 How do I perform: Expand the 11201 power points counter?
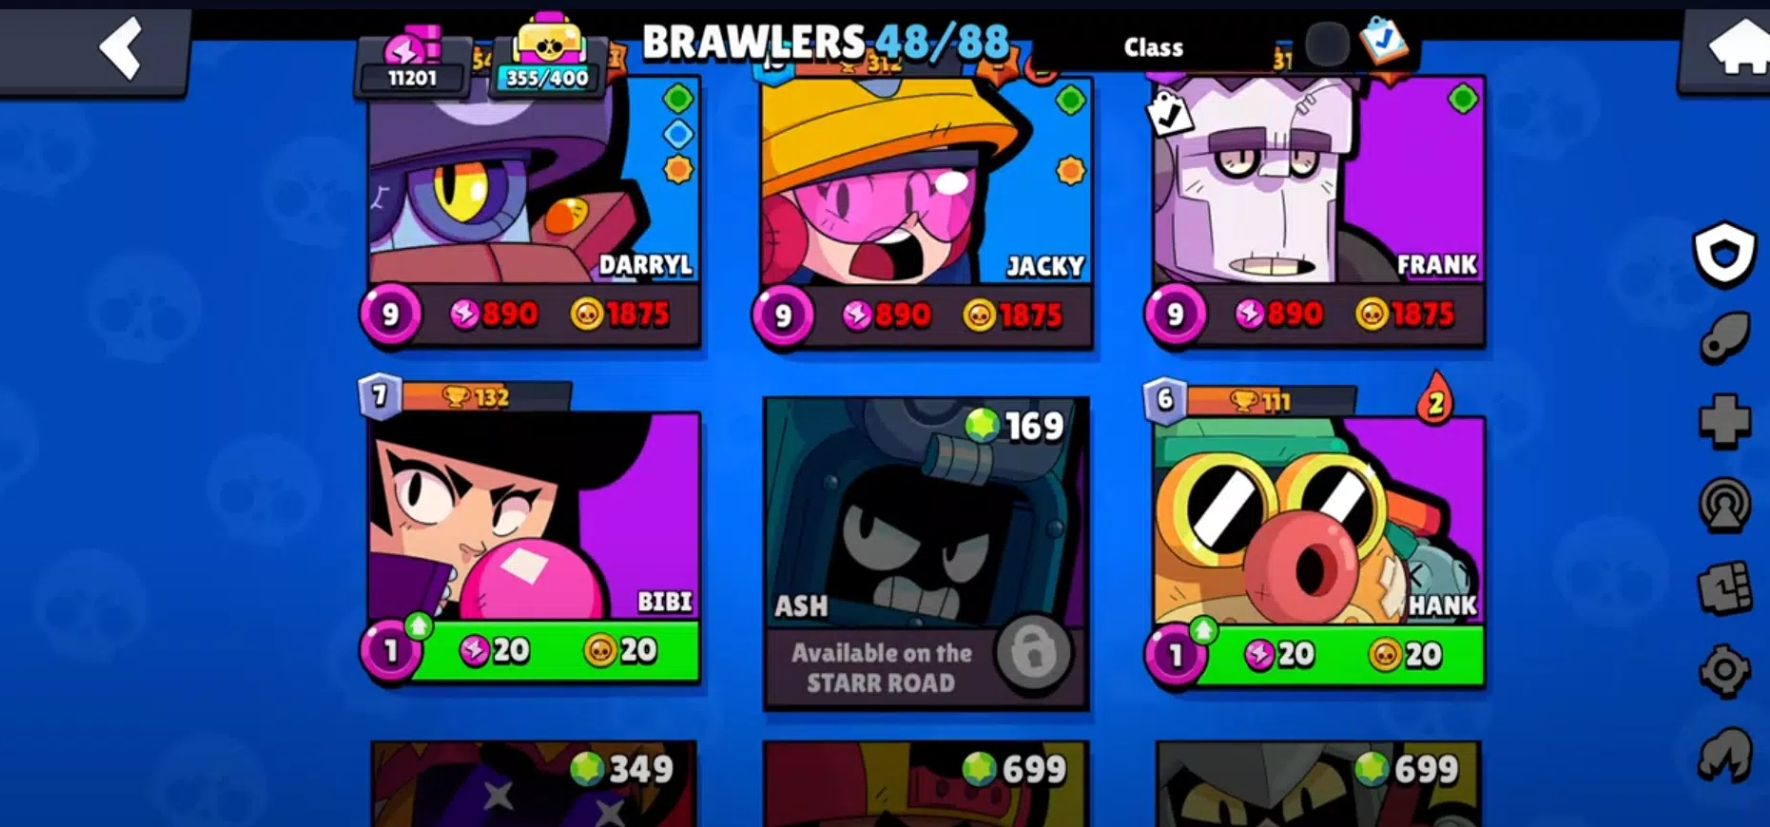(413, 62)
